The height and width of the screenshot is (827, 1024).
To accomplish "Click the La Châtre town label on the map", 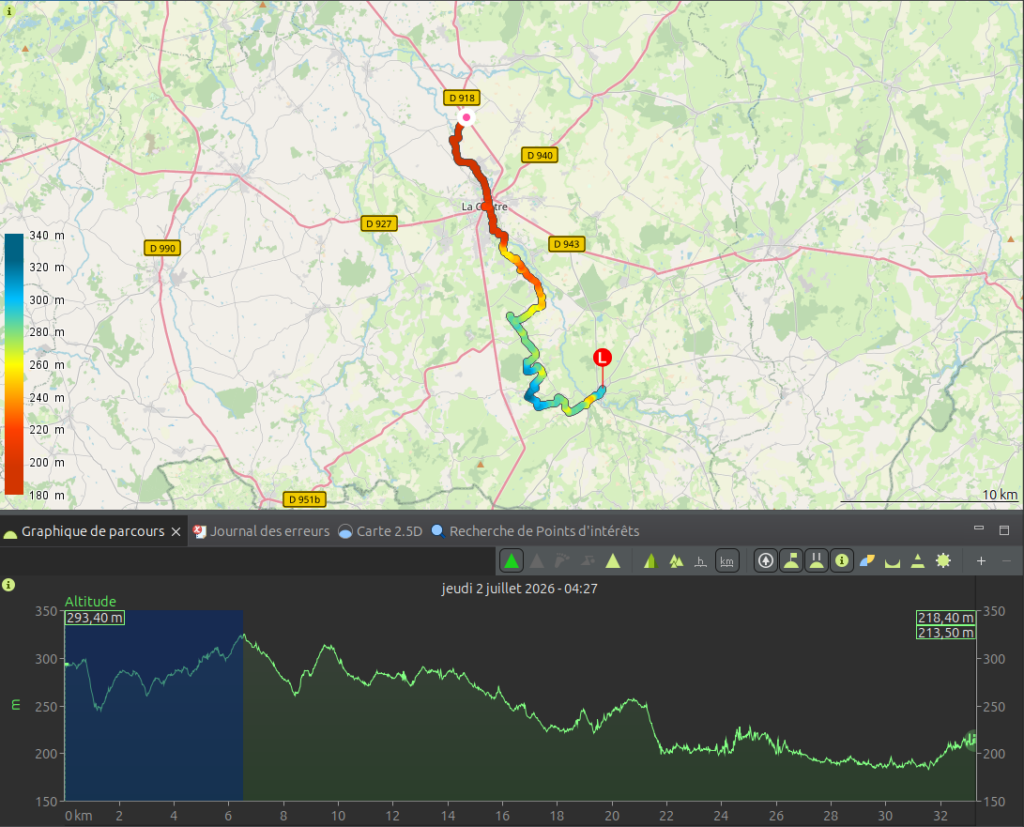I will click(x=485, y=206).
